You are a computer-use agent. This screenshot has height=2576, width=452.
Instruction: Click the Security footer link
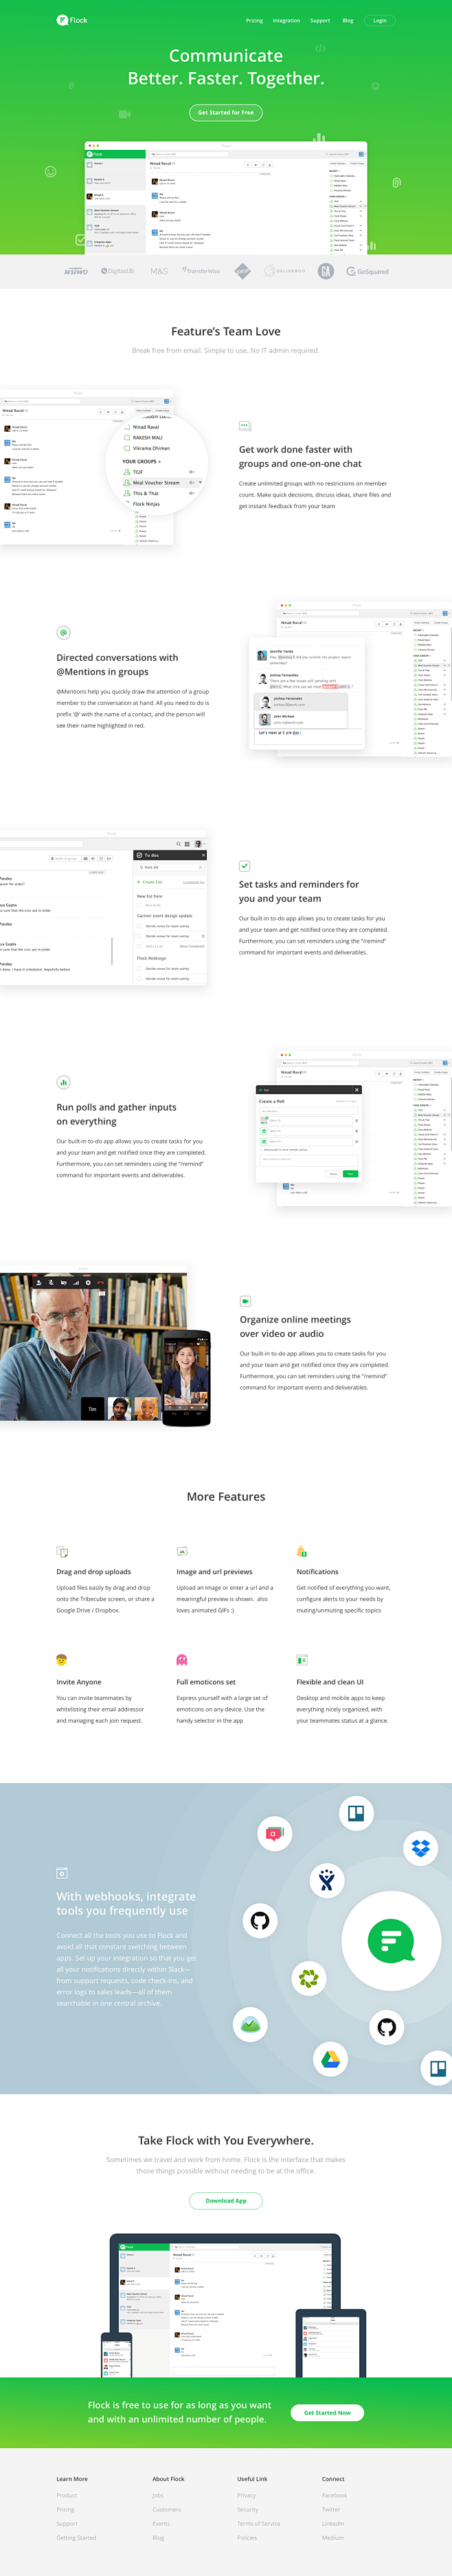(x=248, y=2509)
